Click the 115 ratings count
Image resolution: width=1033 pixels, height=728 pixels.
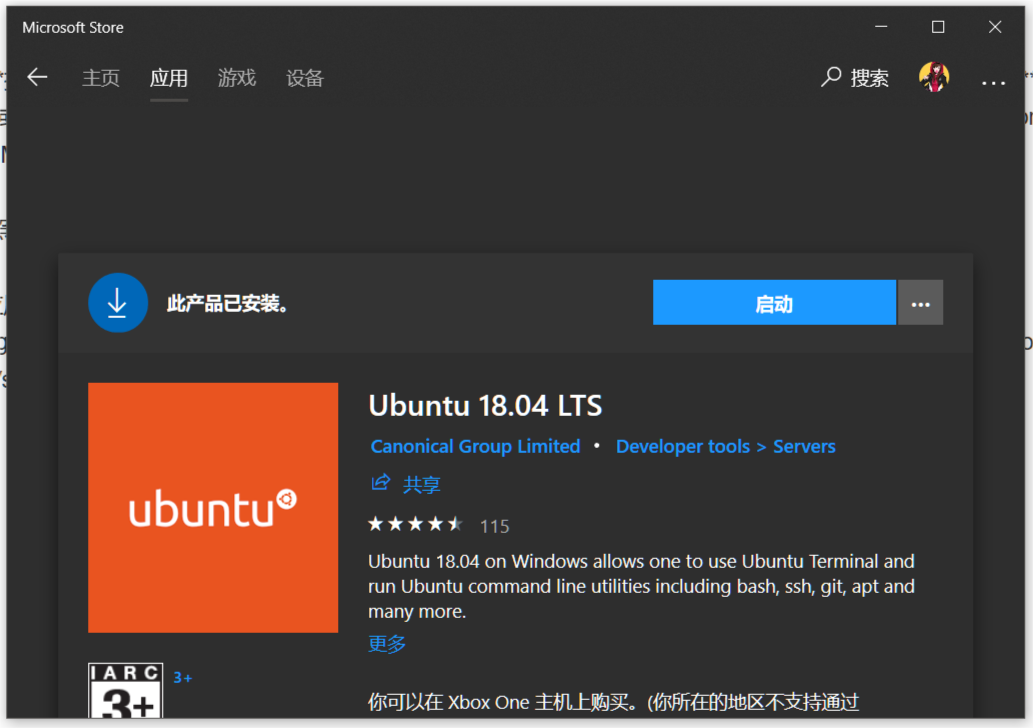click(495, 526)
